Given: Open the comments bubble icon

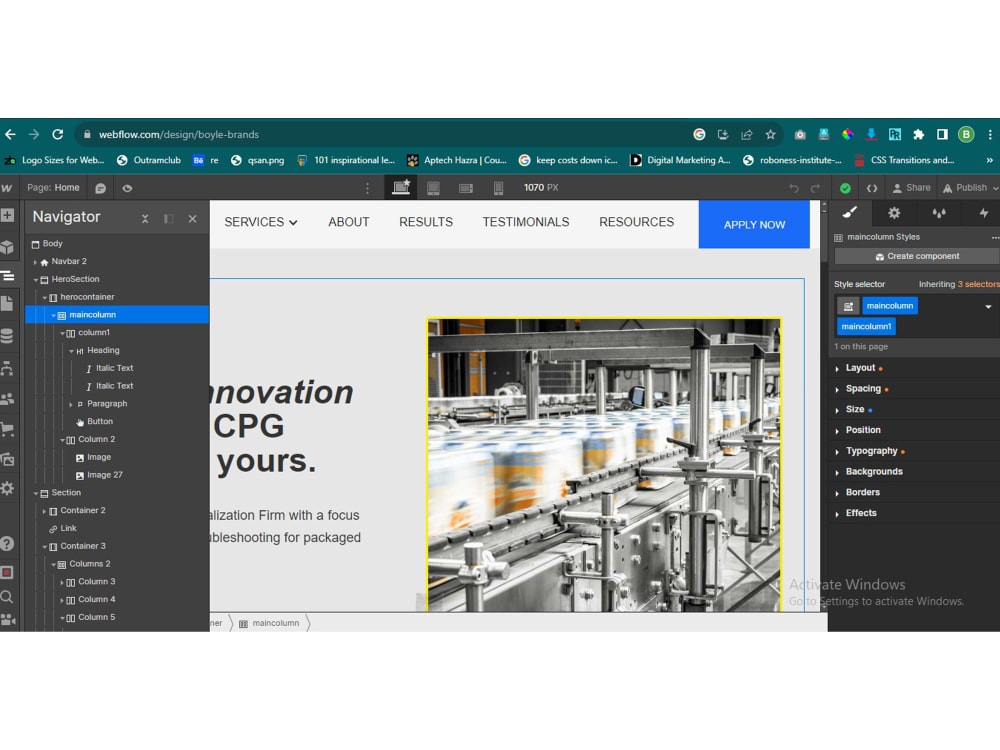Looking at the screenshot, I should coord(100,188).
